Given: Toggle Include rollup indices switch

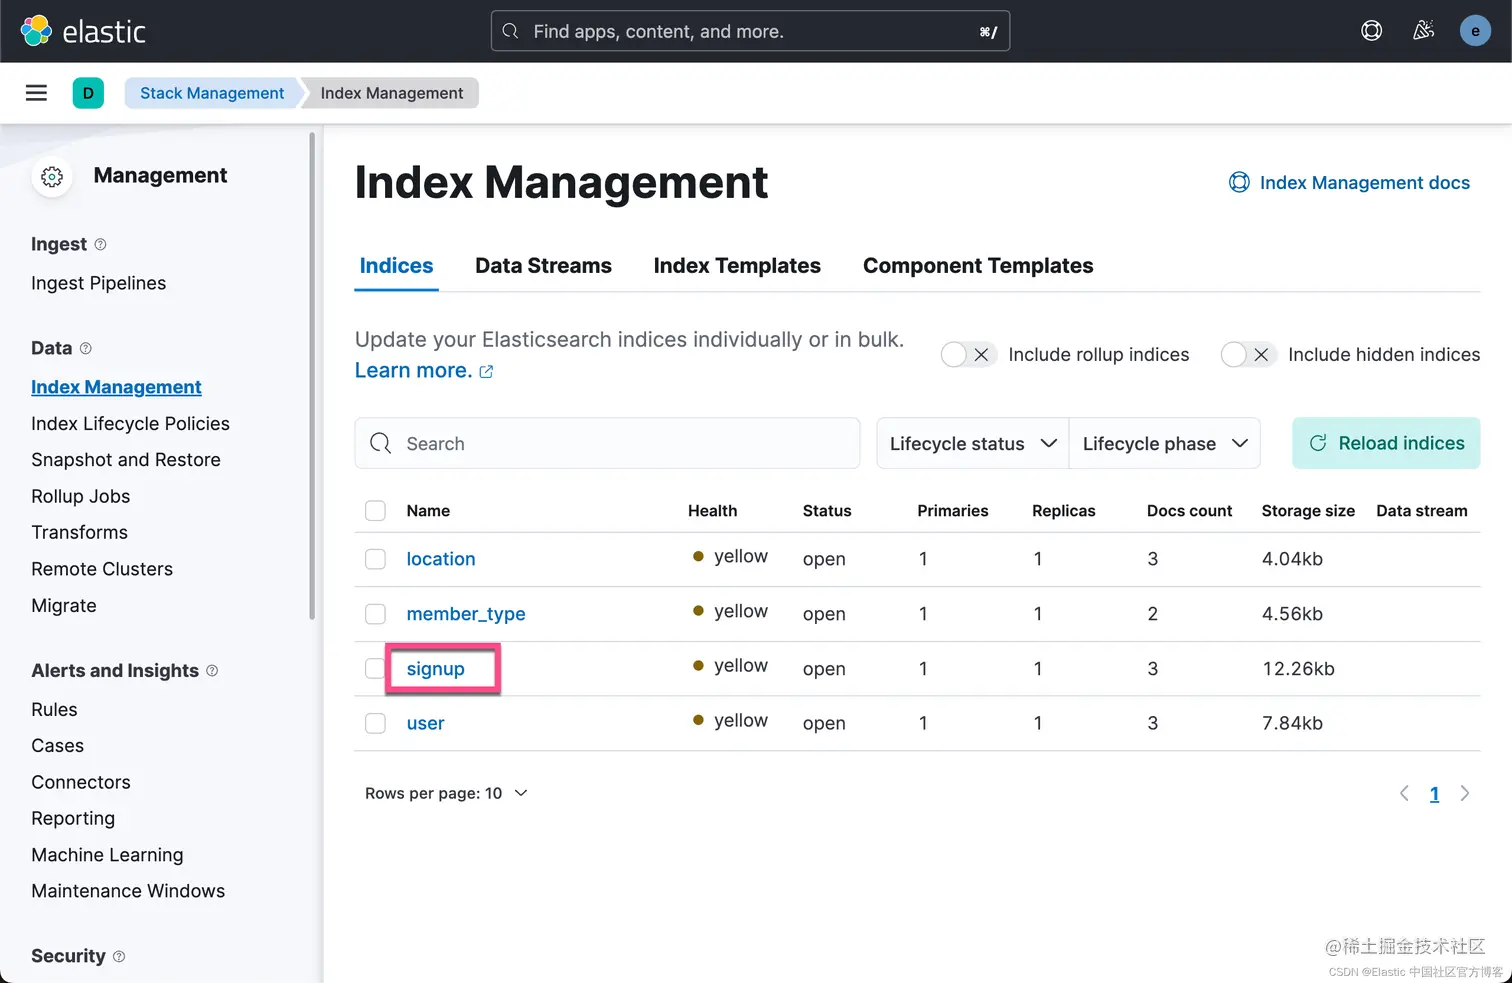Looking at the screenshot, I should click(x=968, y=354).
